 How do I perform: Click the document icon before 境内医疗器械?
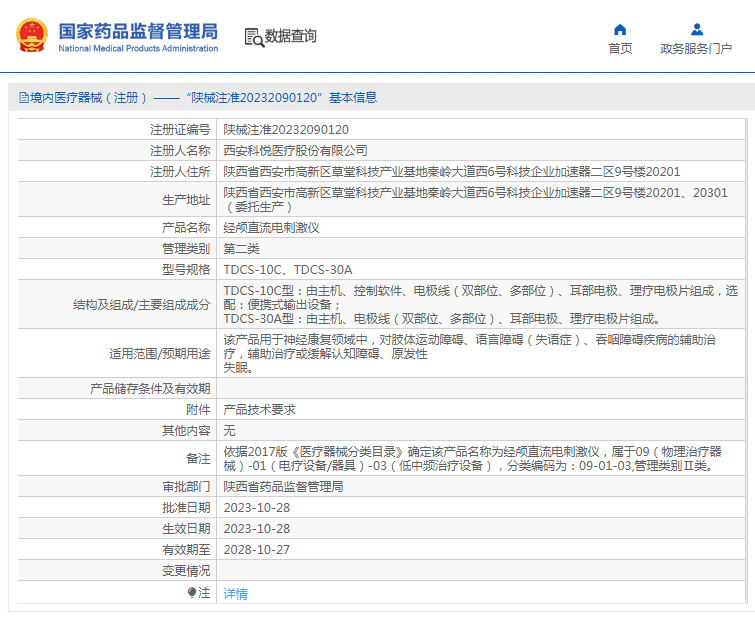click(x=24, y=98)
